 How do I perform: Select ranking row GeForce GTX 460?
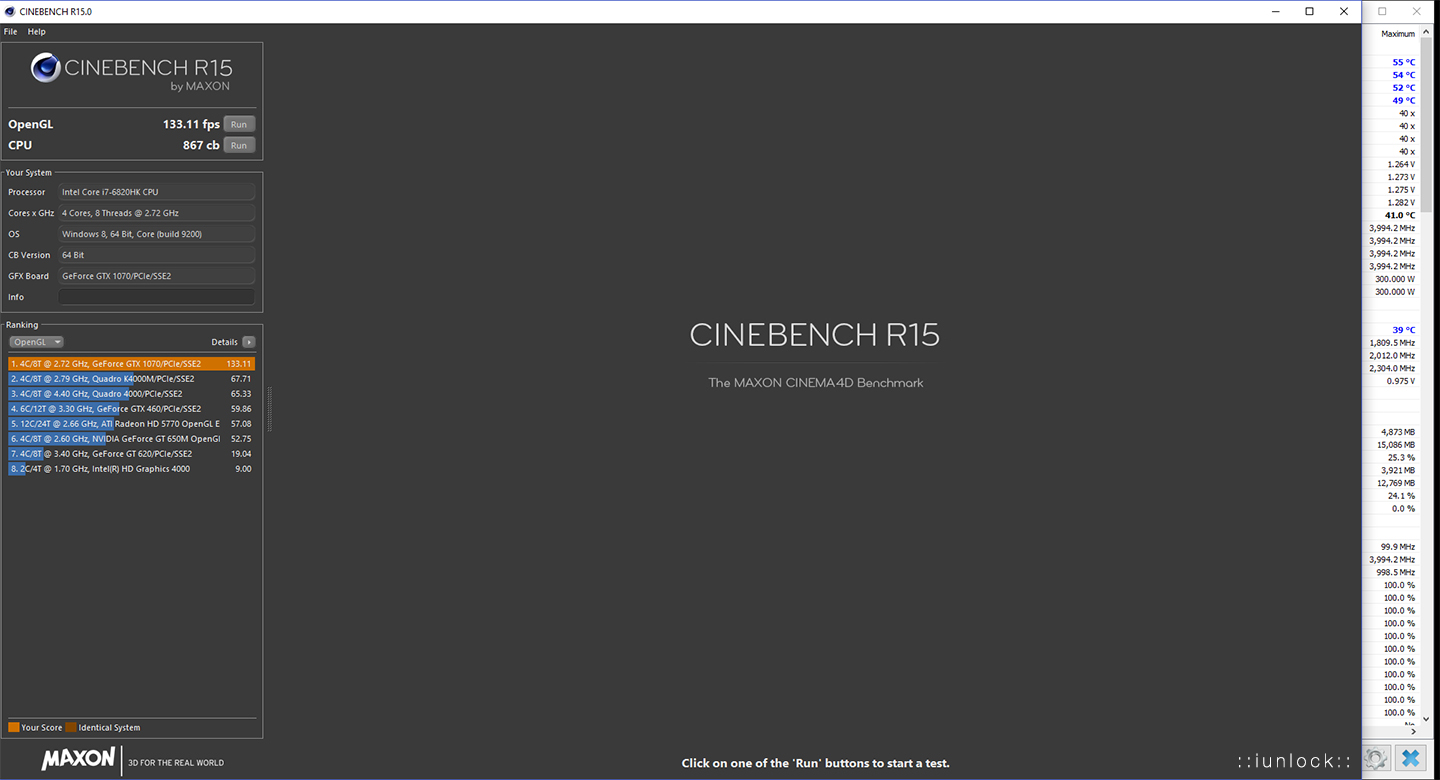pos(131,409)
